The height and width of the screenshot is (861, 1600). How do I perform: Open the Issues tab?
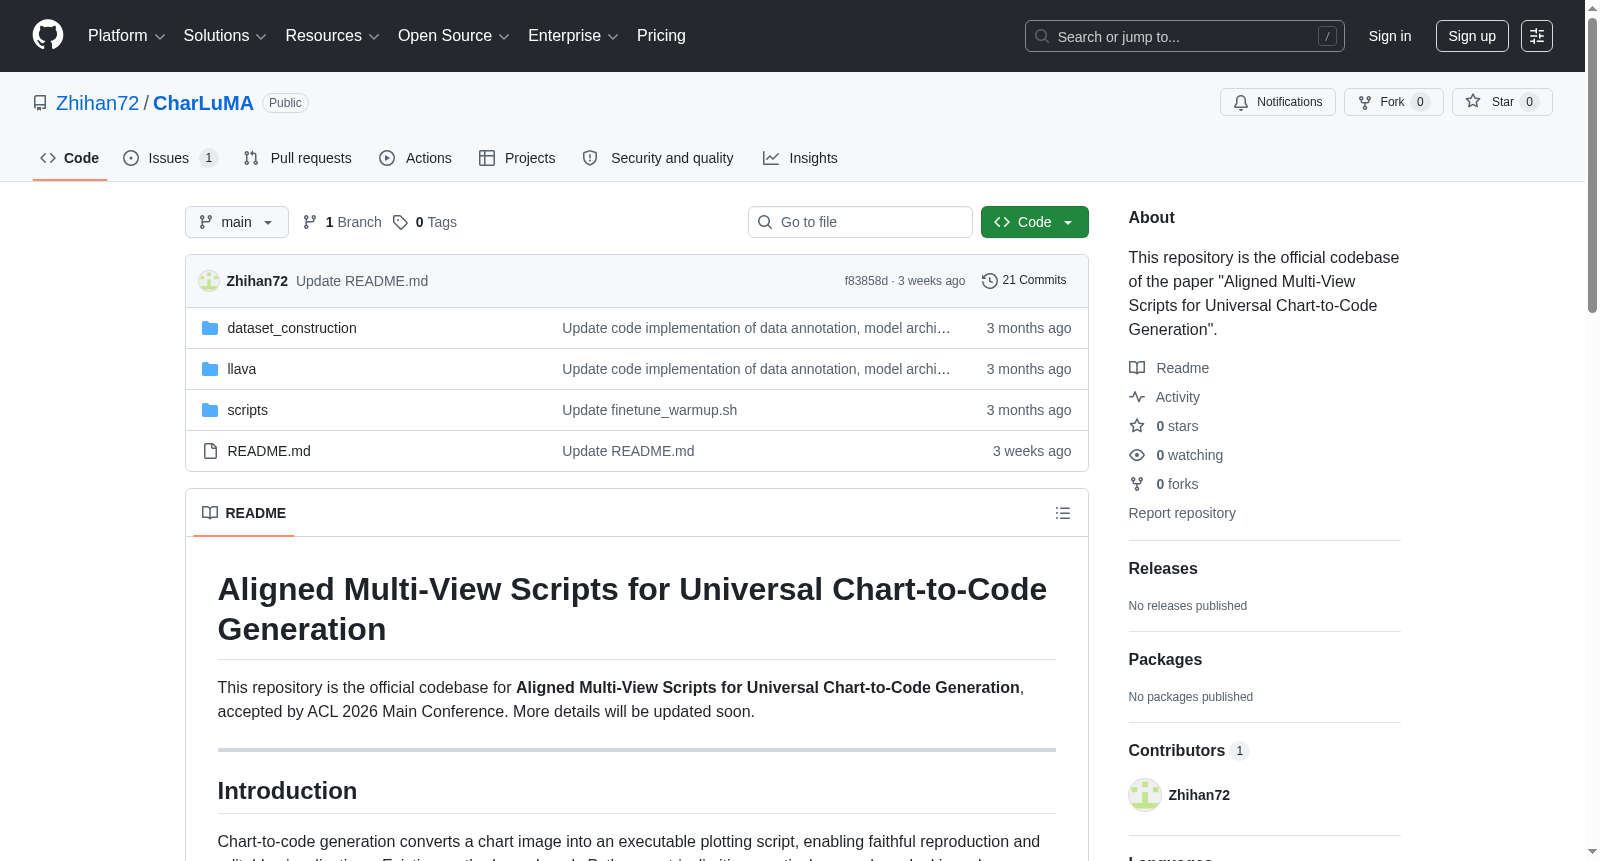(x=170, y=158)
